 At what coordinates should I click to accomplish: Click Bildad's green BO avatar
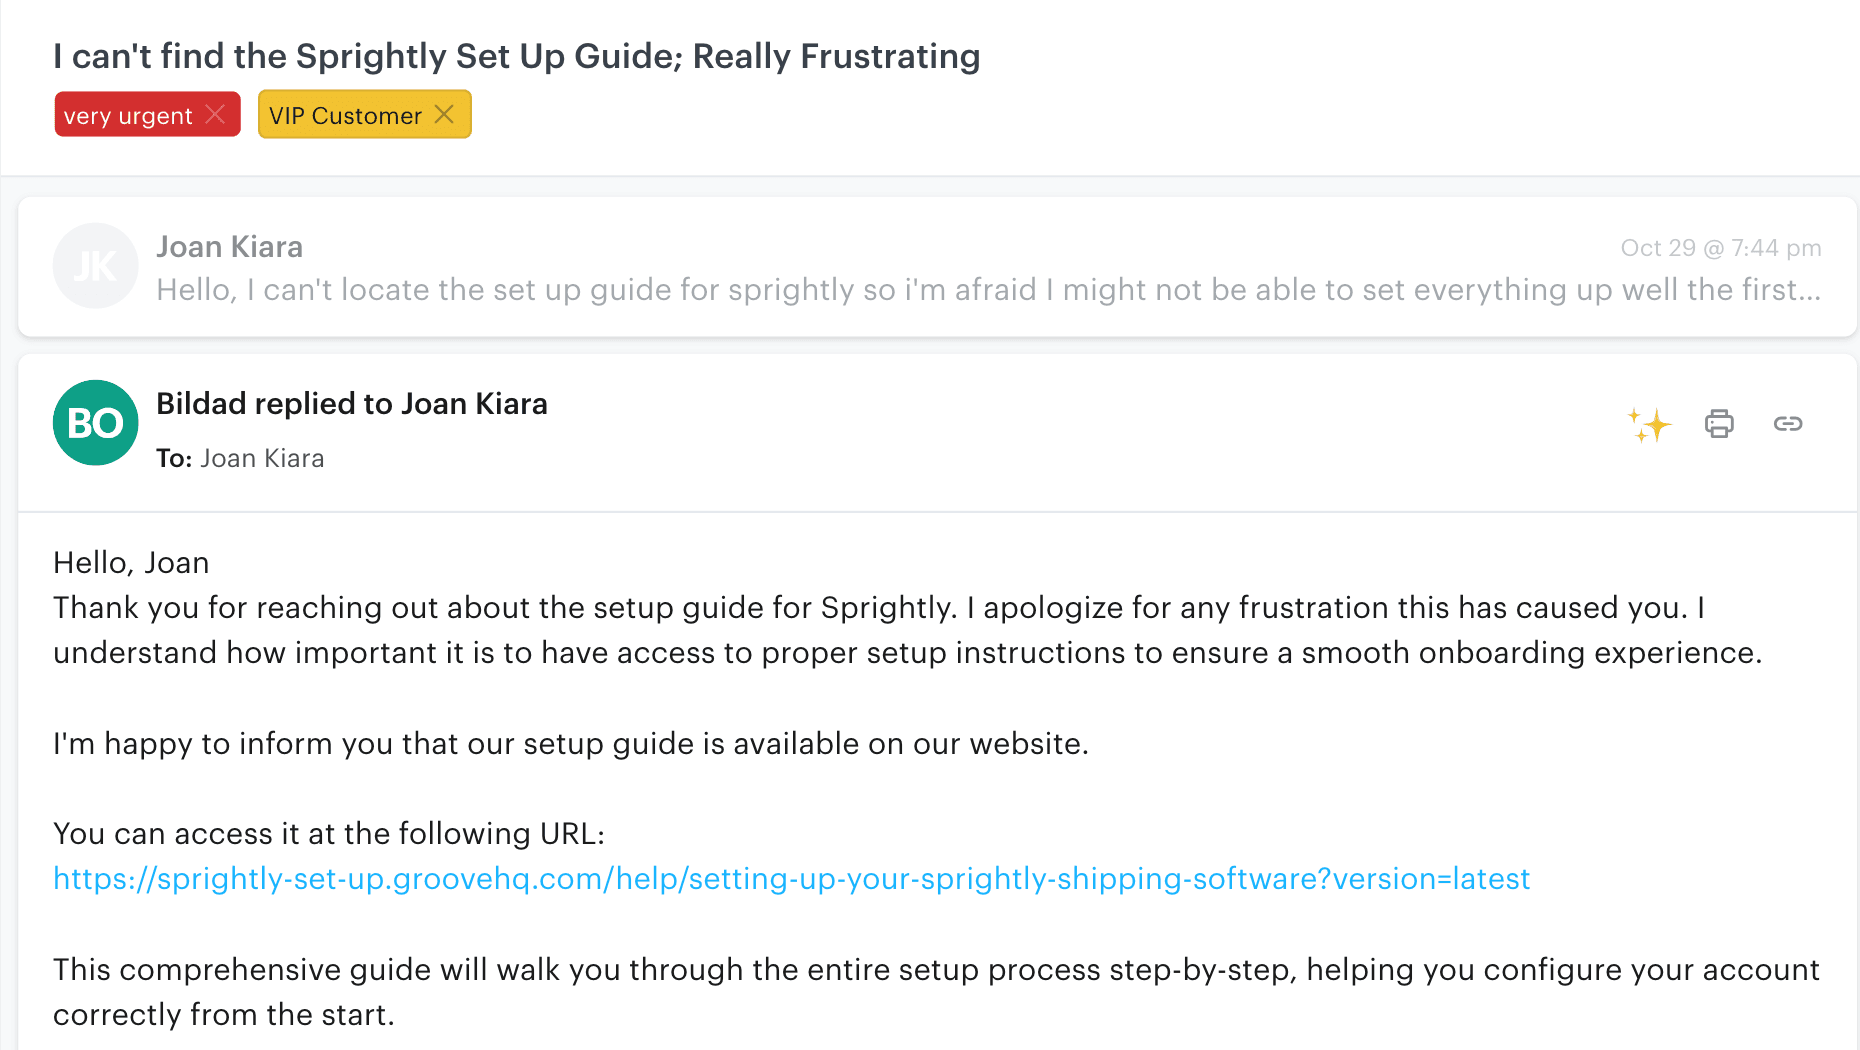tap(95, 423)
